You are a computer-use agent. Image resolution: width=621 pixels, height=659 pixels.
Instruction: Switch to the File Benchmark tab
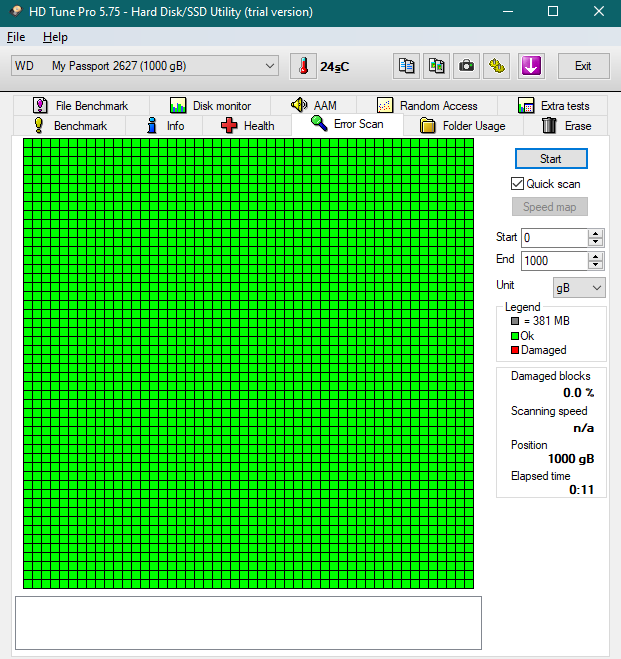tap(81, 105)
